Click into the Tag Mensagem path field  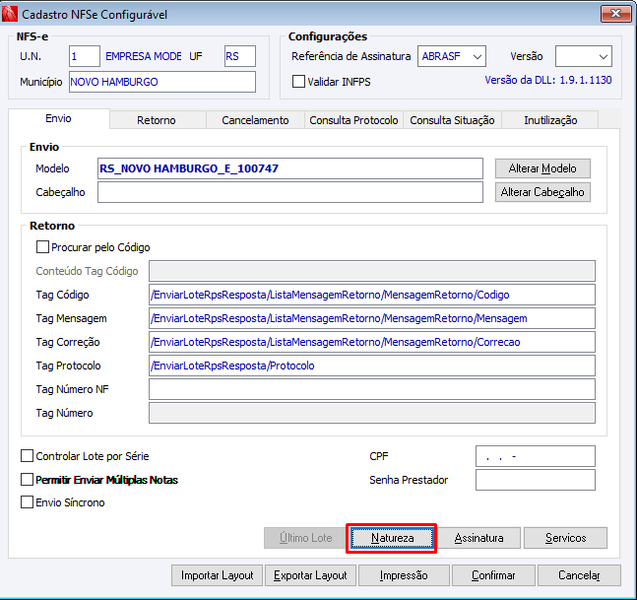(x=372, y=318)
